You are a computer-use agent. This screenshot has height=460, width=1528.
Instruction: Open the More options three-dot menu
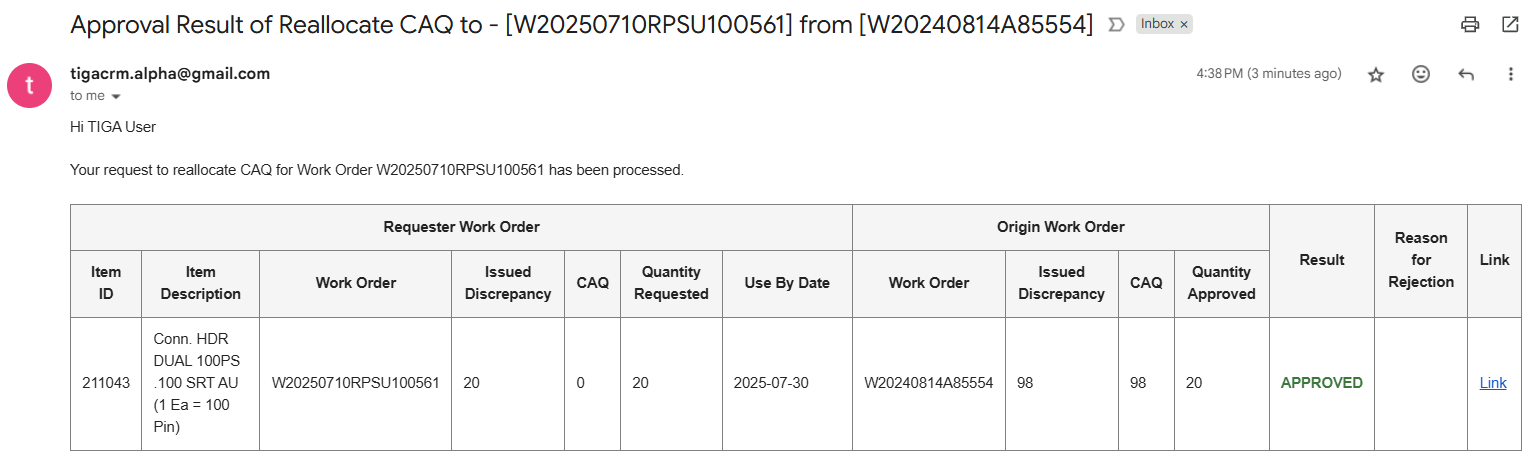click(1511, 74)
